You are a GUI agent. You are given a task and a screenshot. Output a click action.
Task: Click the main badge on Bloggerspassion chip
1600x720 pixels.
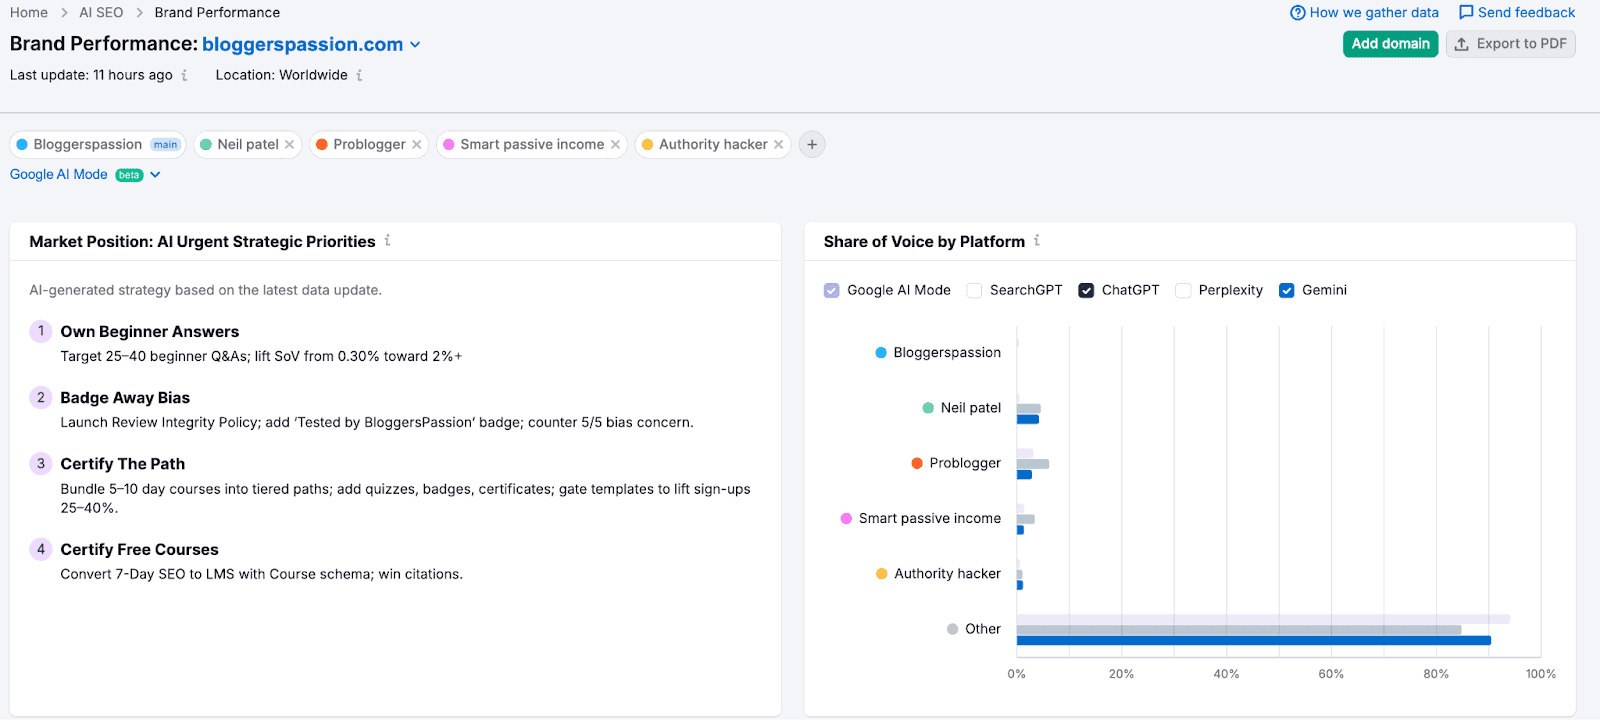click(x=165, y=145)
